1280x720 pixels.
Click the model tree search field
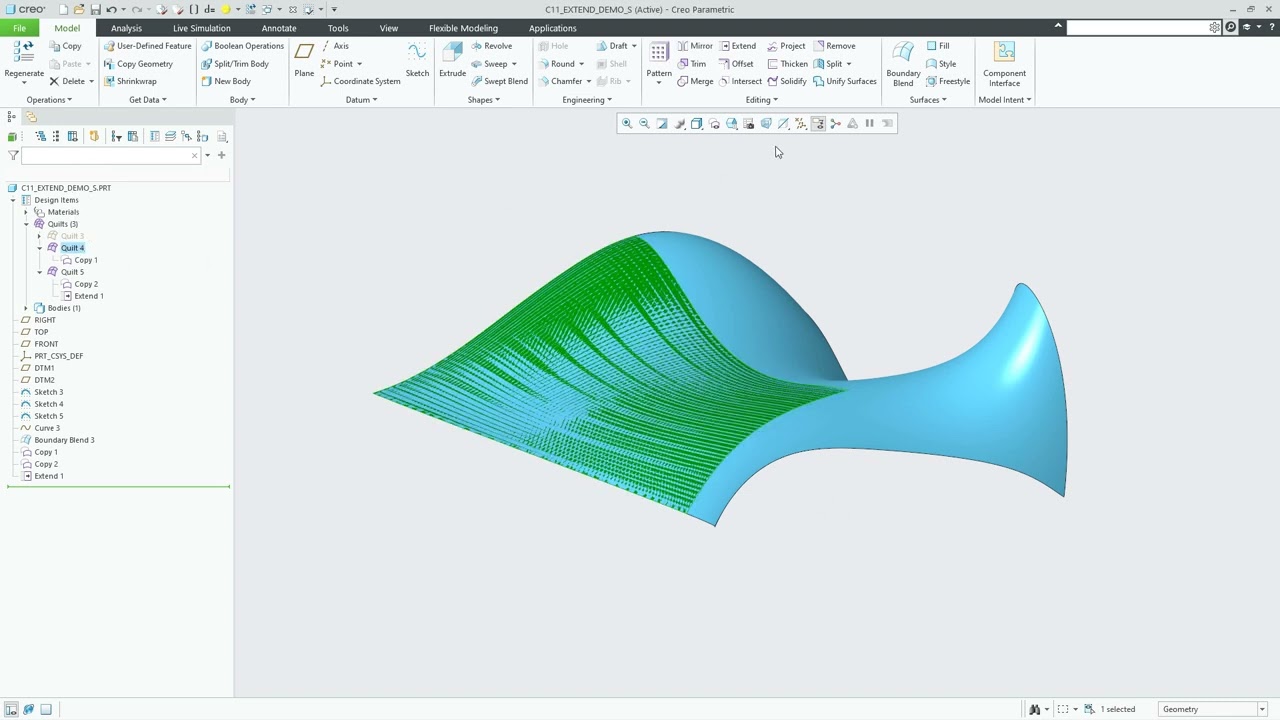110,155
